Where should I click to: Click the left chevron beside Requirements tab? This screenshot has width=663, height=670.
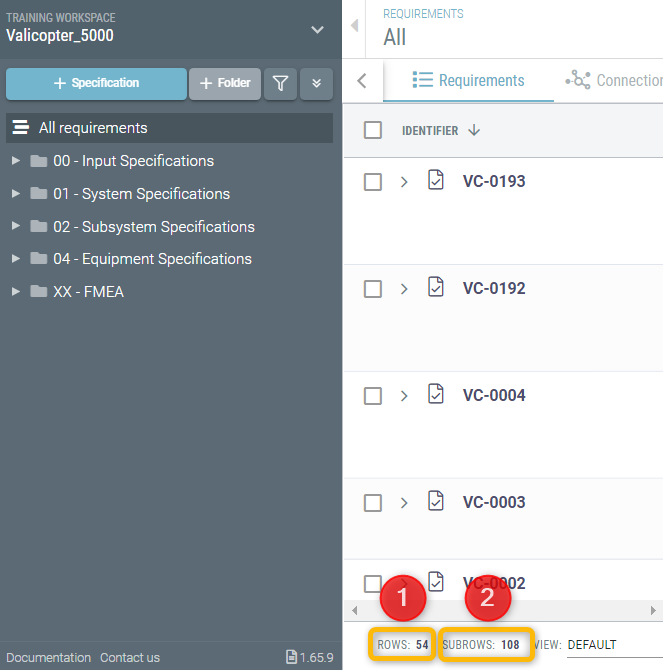click(x=362, y=80)
